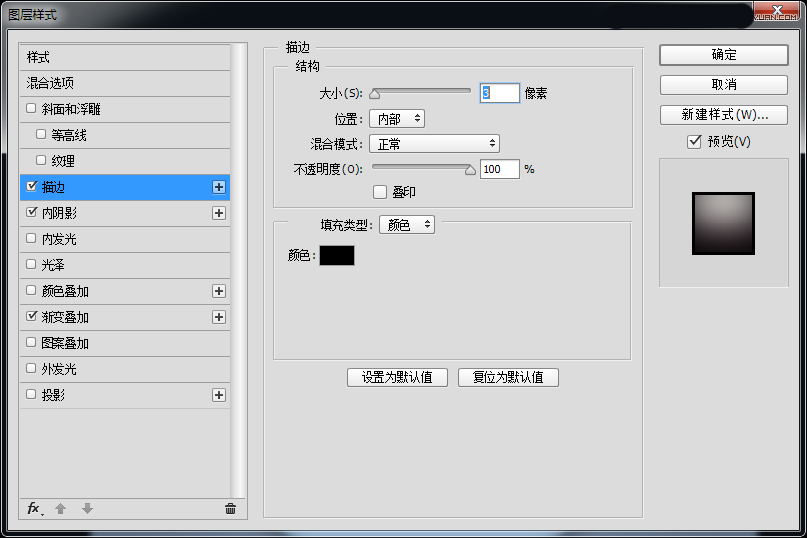This screenshot has height=538, width=807.
Task: Click the plus icon beside 渐变叠加
Action: coord(219,317)
